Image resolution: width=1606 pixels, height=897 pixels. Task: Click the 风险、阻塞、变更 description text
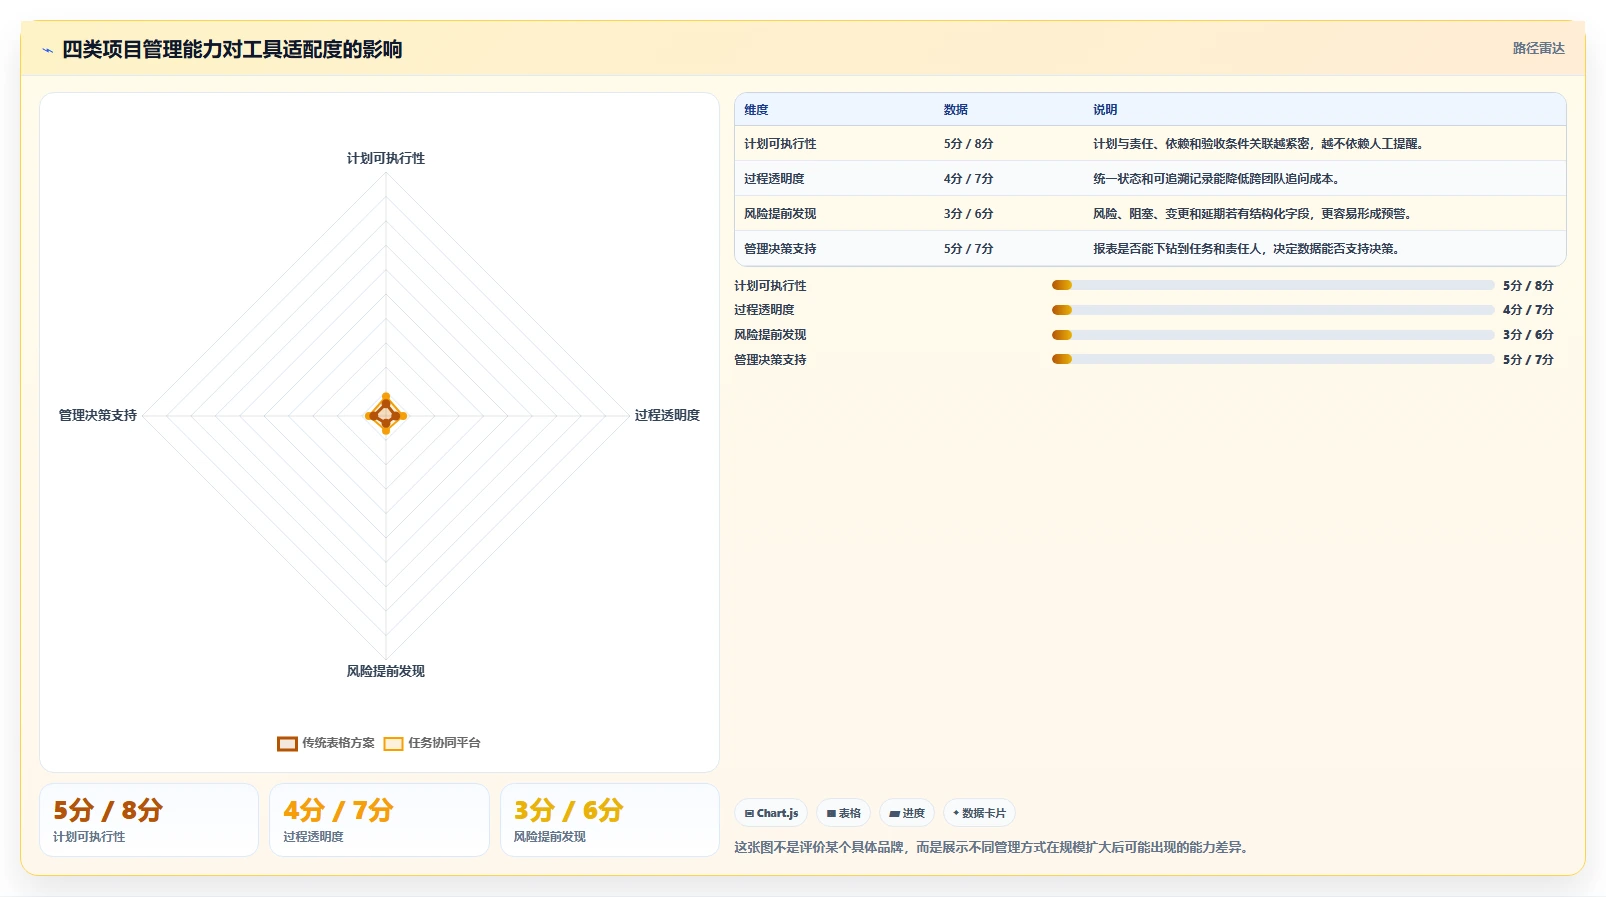pyautogui.click(x=1252, y=214)
